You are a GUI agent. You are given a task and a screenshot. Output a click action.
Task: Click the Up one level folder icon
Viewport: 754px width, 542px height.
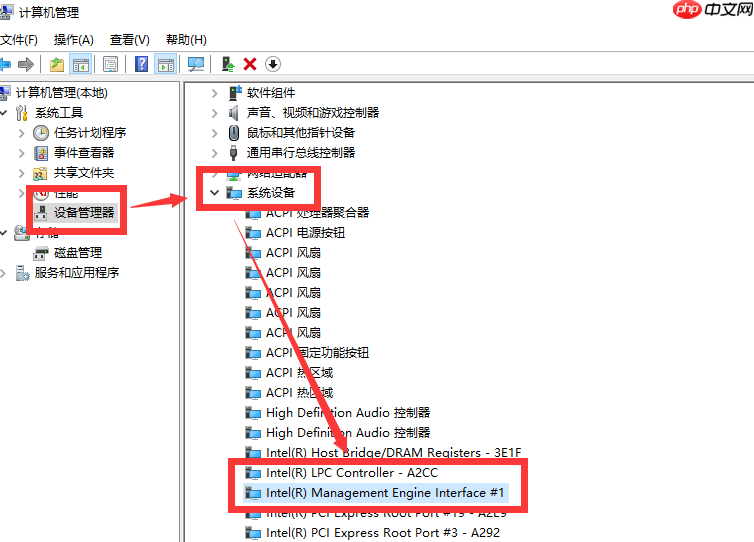[57, 64]
